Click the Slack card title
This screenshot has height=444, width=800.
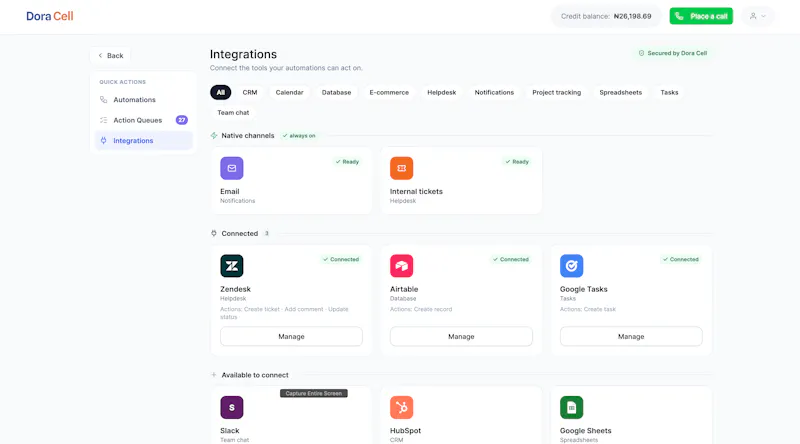click(230, 430)
